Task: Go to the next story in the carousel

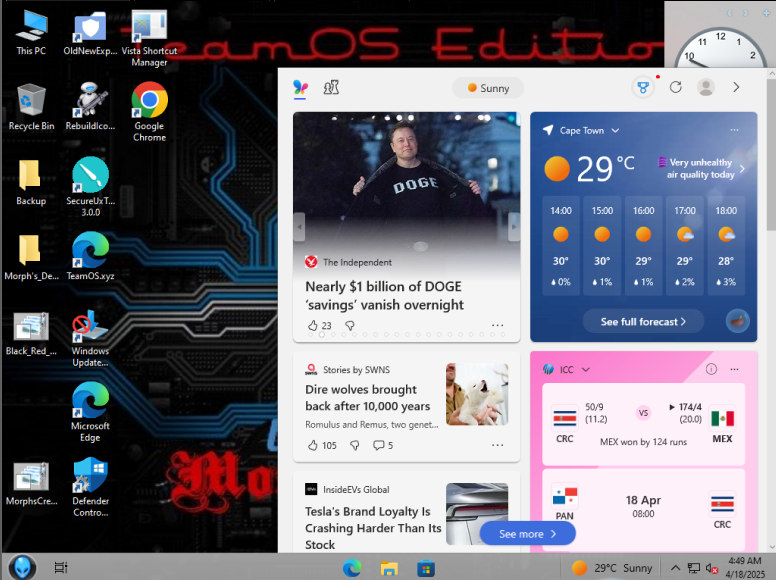Action: (514, 227)
